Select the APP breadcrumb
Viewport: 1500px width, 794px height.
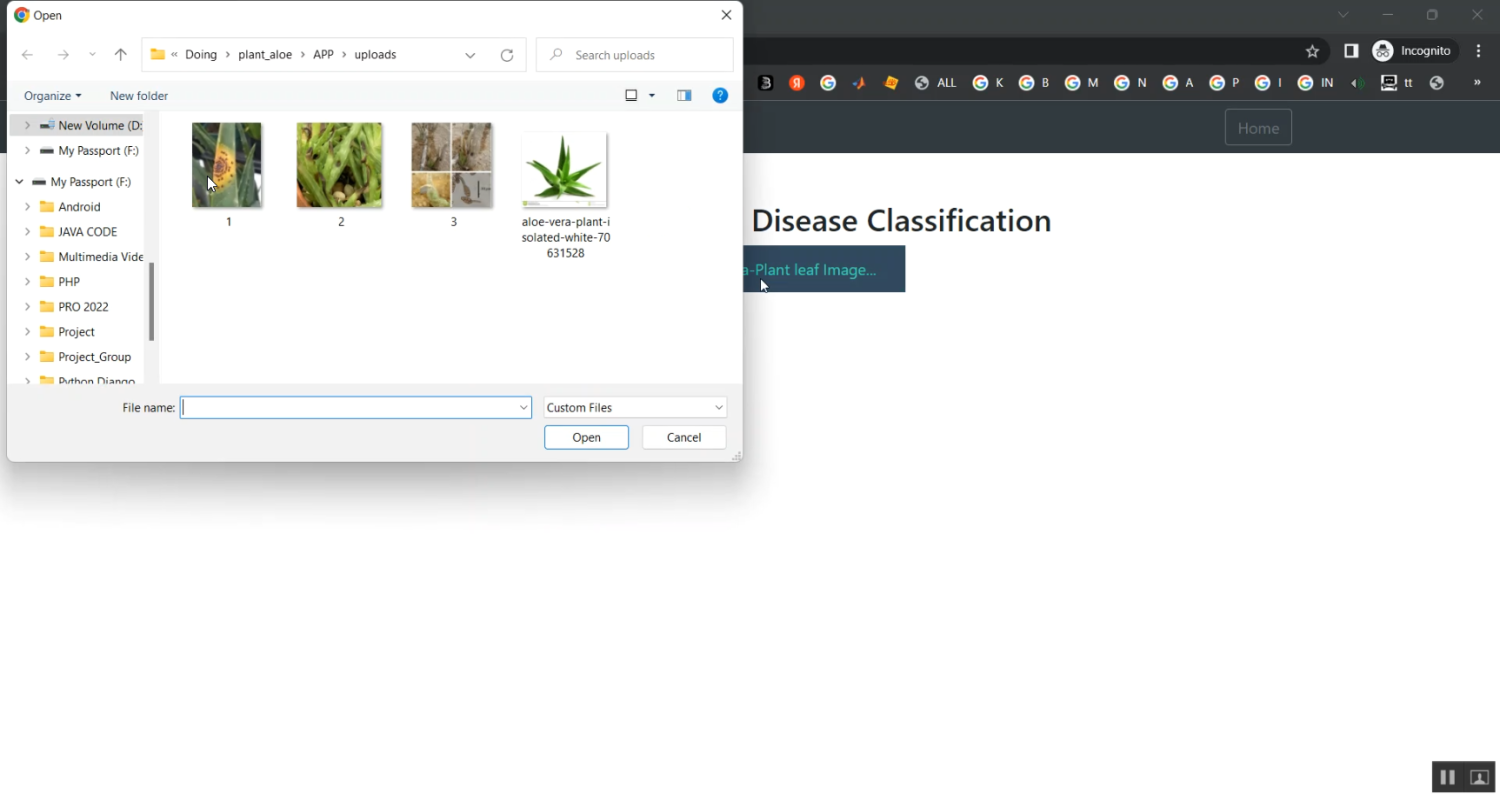323,55
